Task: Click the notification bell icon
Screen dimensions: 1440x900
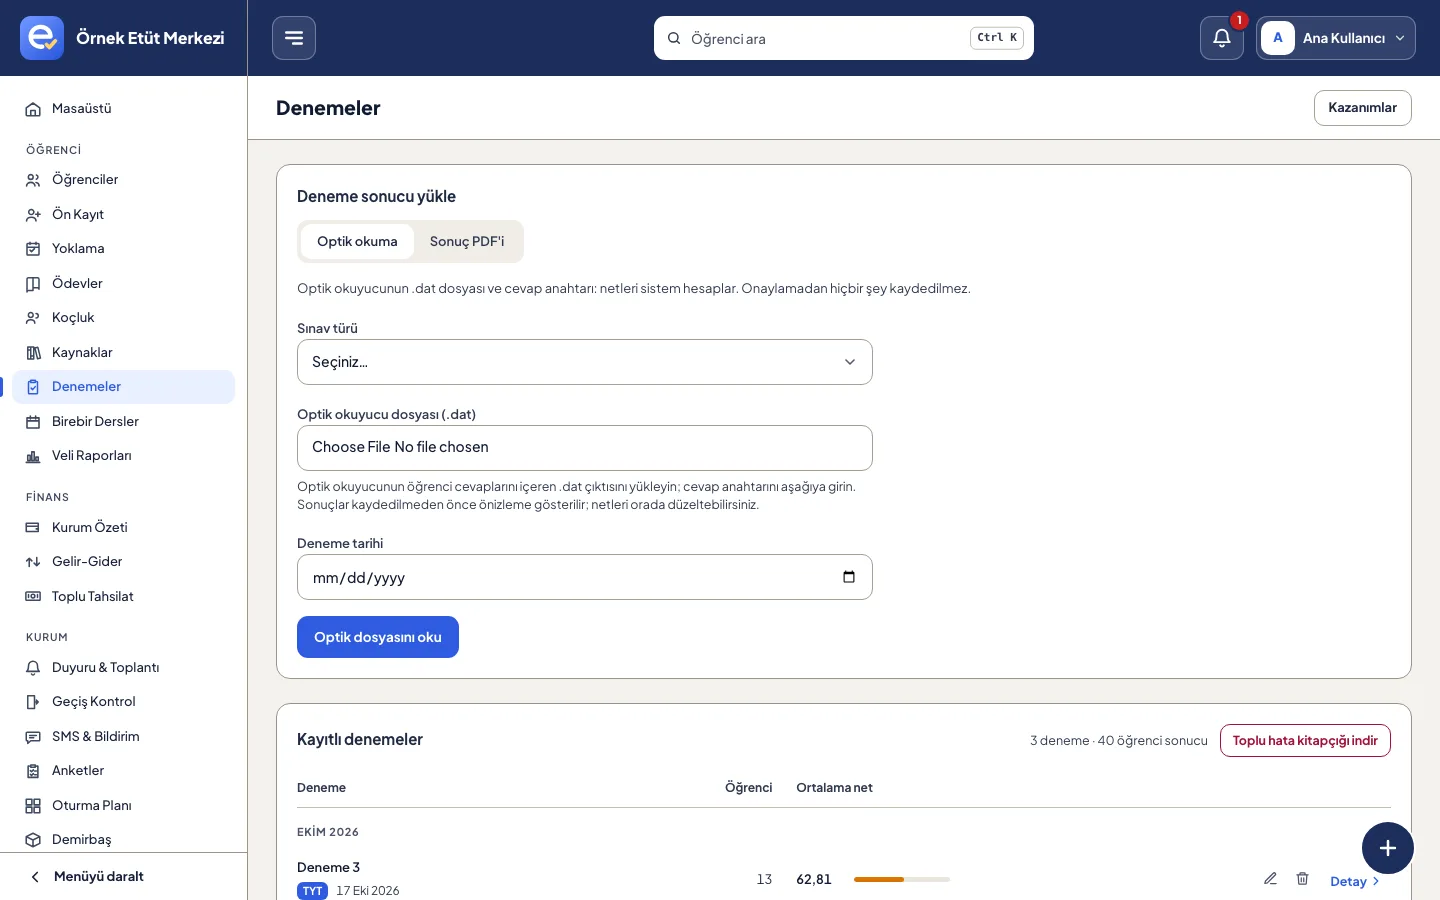Action: tap(1222, 38)
